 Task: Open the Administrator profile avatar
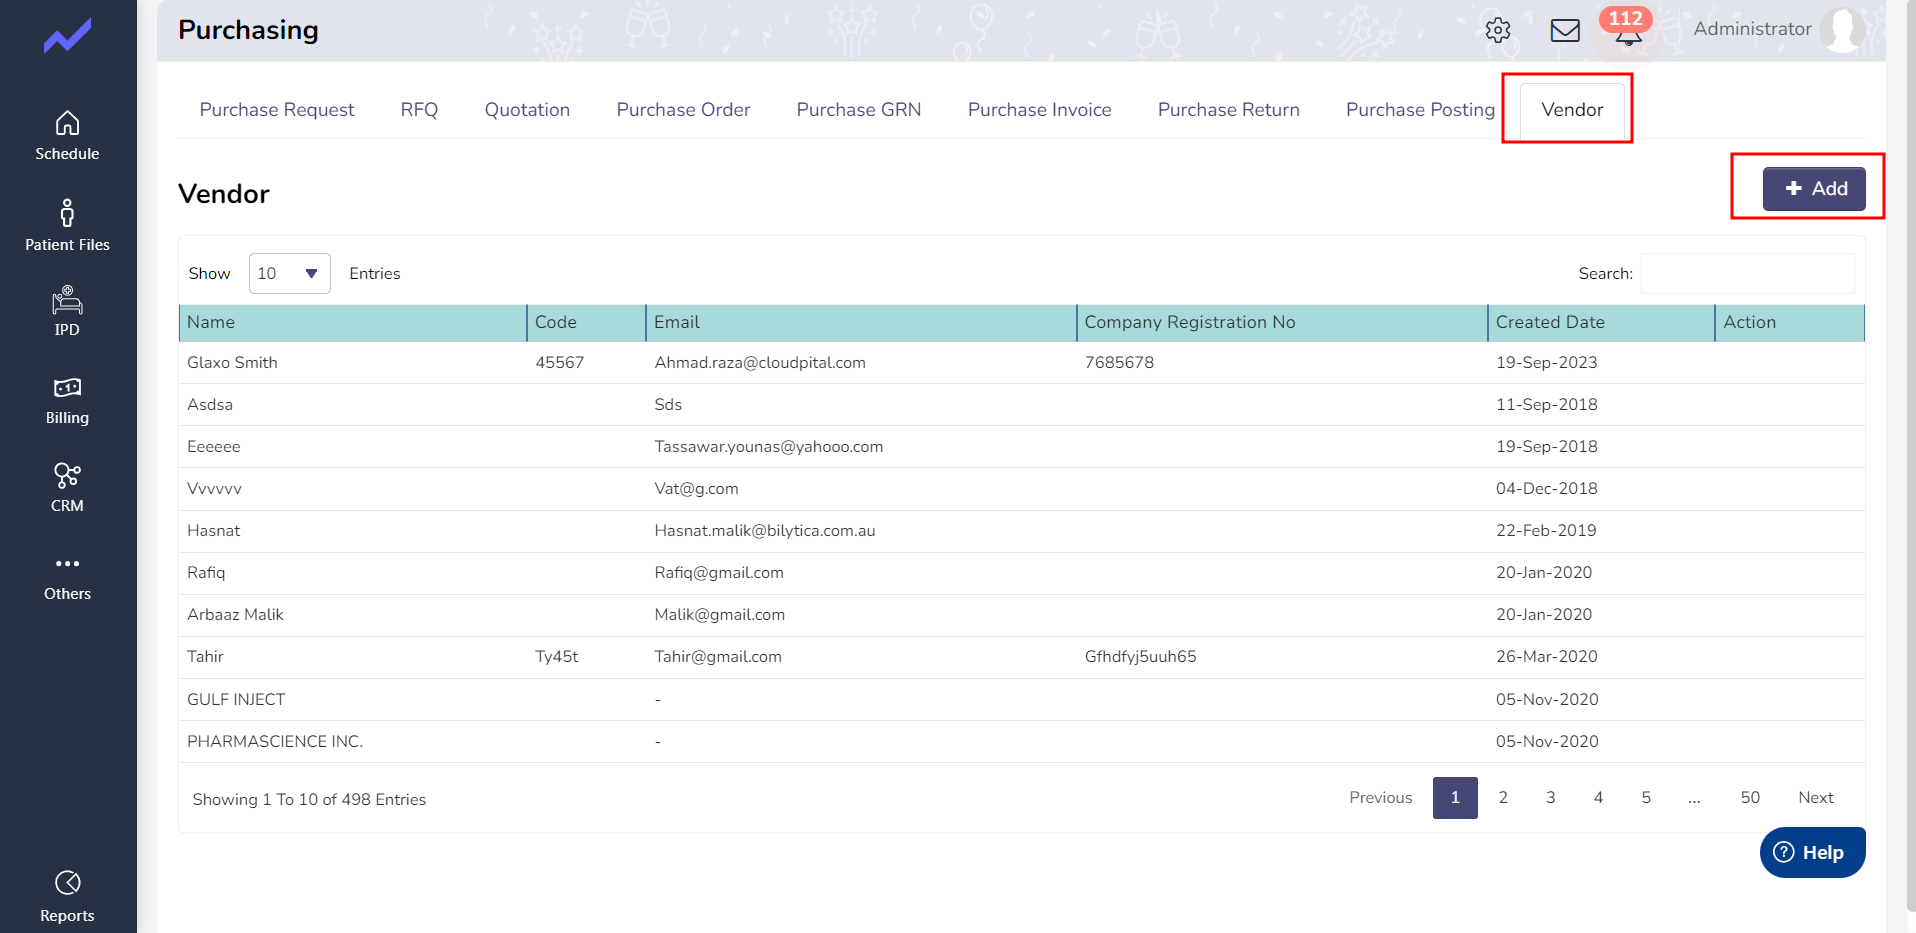pyautogui.click(x=1842, y=29)
